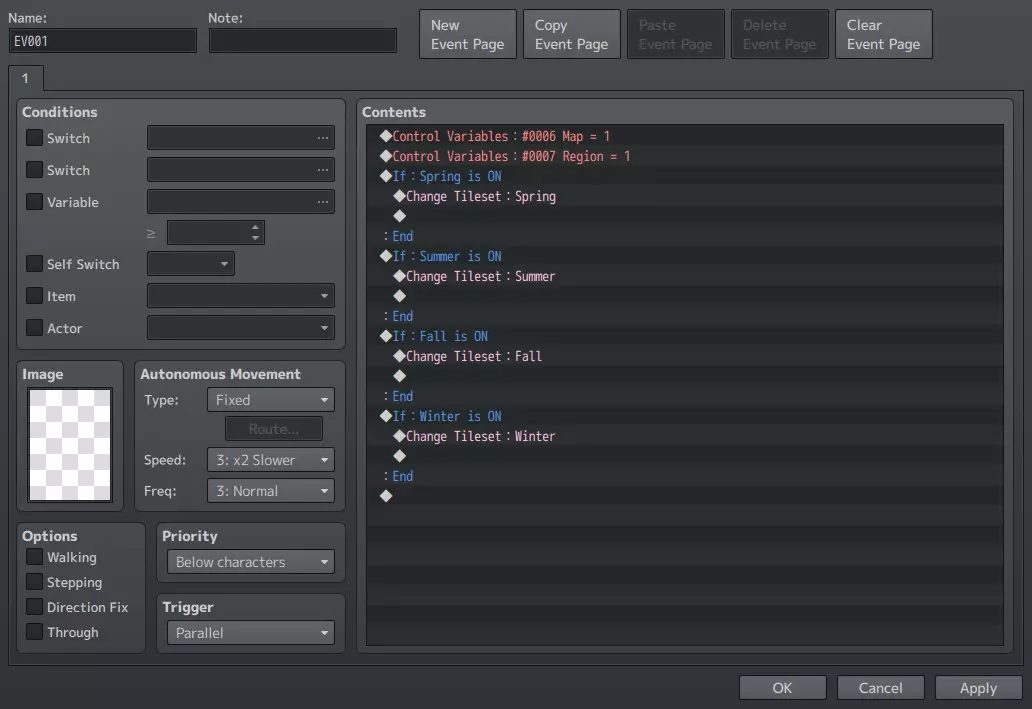
Task: Click the event Name field containing EV001
Action: [x=103, y=41]
